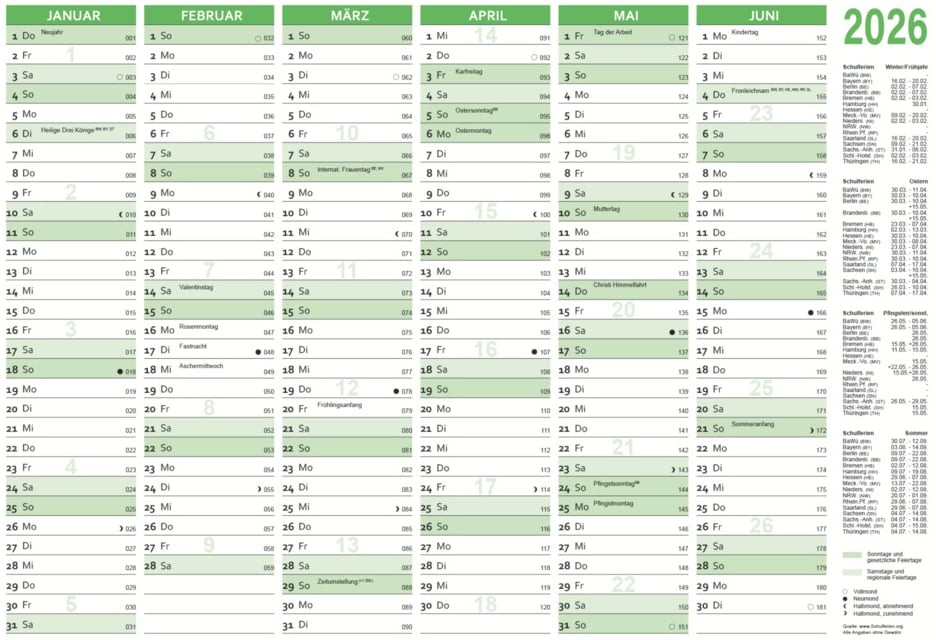Image resolution: width=936 pixels, height=640 pixels.
Task: Click the new moon icon on 16 May
Action: [672, 332]
